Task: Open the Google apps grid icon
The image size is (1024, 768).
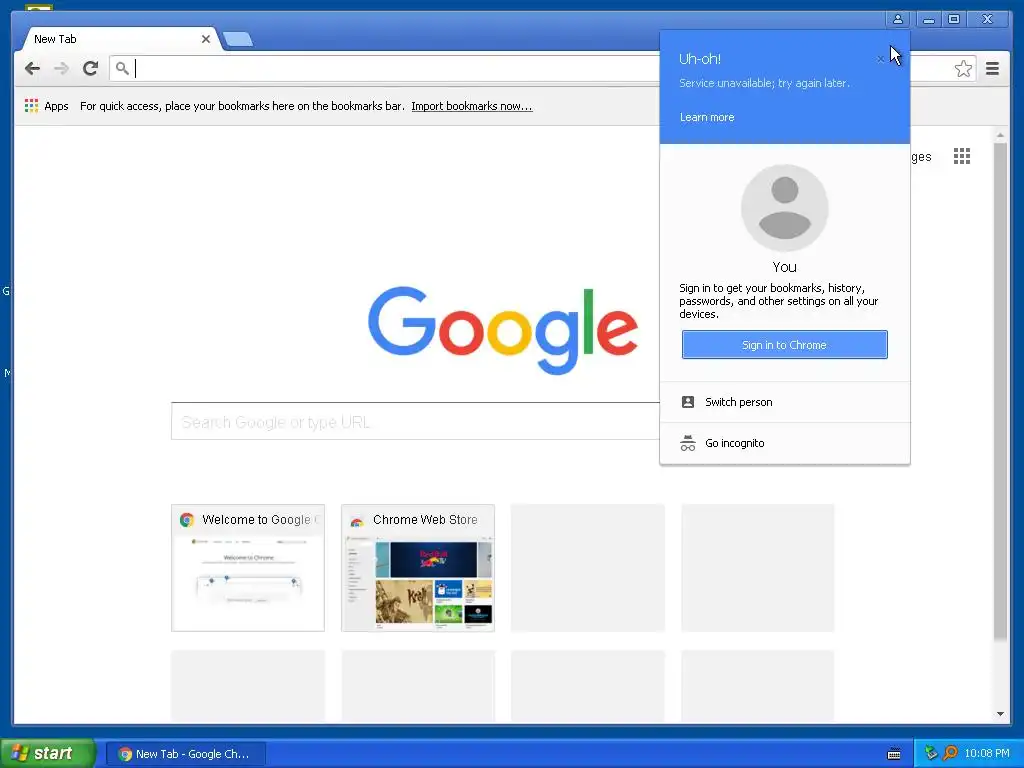Action: point(961,156)
